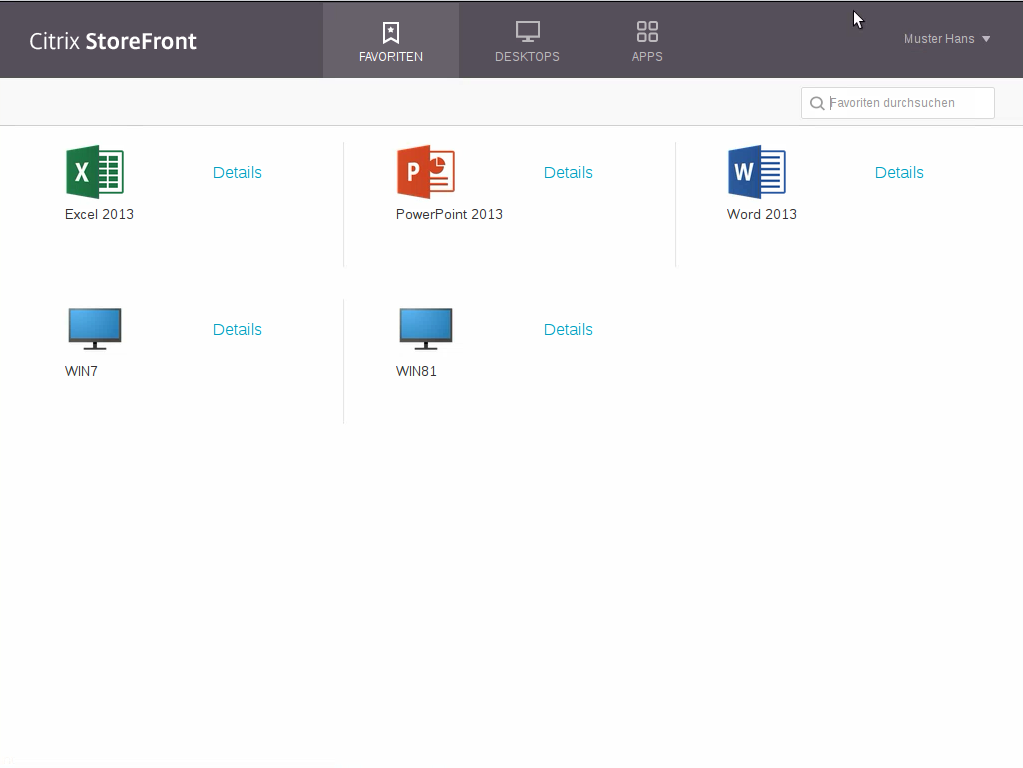This screenshot has width=1023, height=768.
Task: View Details for Word 2013
Action: click(x=899, y=172)
